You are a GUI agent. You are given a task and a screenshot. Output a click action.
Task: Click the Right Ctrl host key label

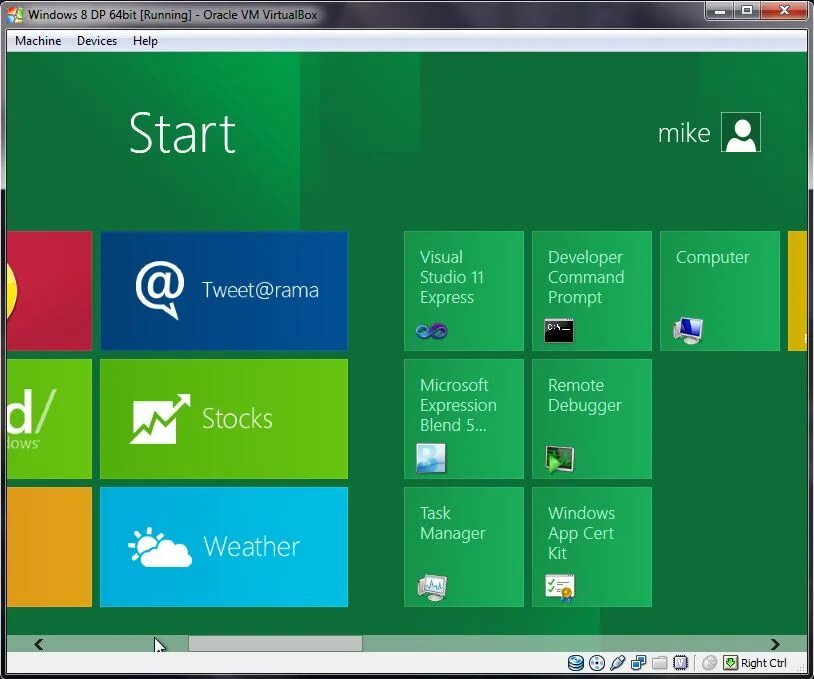point(763,663)
